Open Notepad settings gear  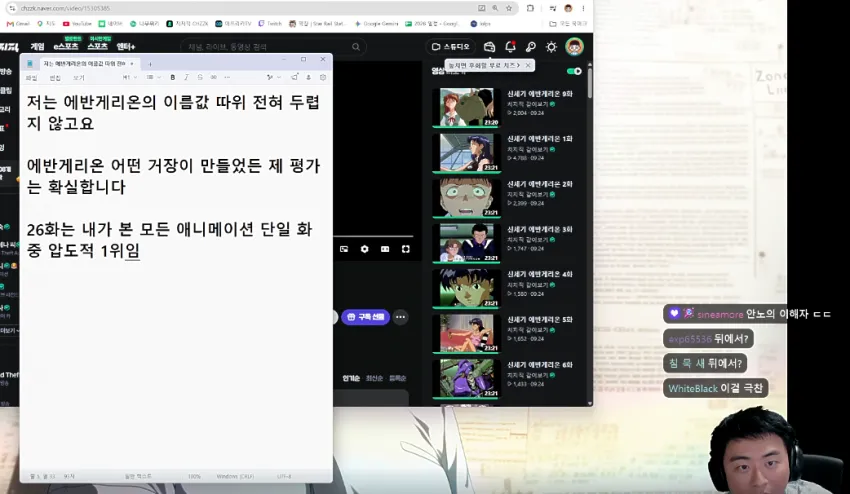click(323, 78)
